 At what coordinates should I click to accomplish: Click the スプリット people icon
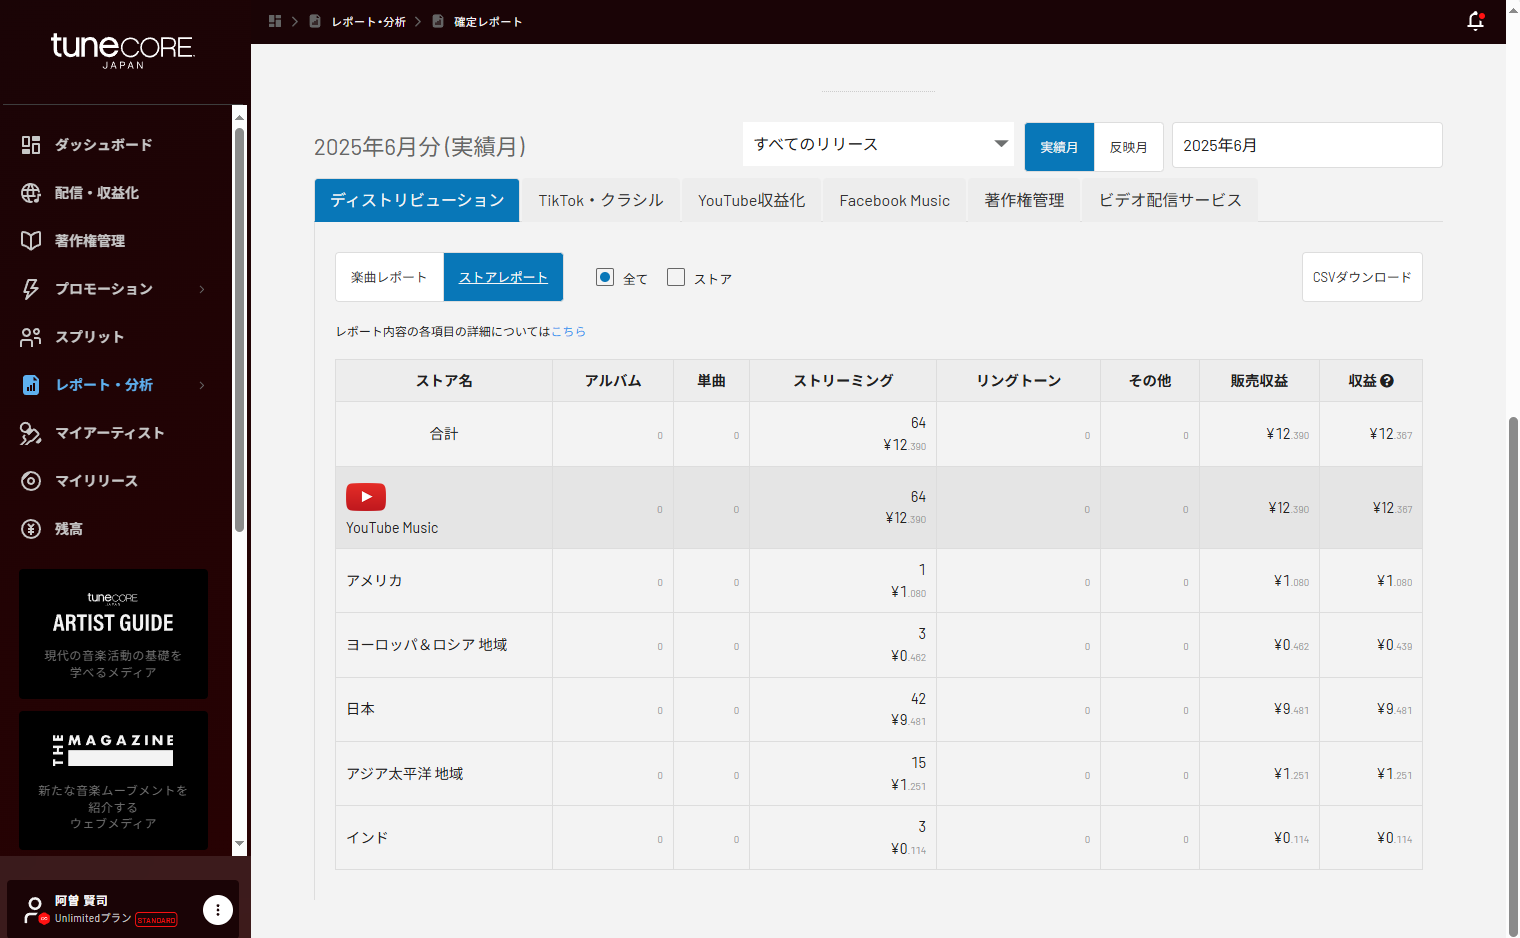pos(31,337)
